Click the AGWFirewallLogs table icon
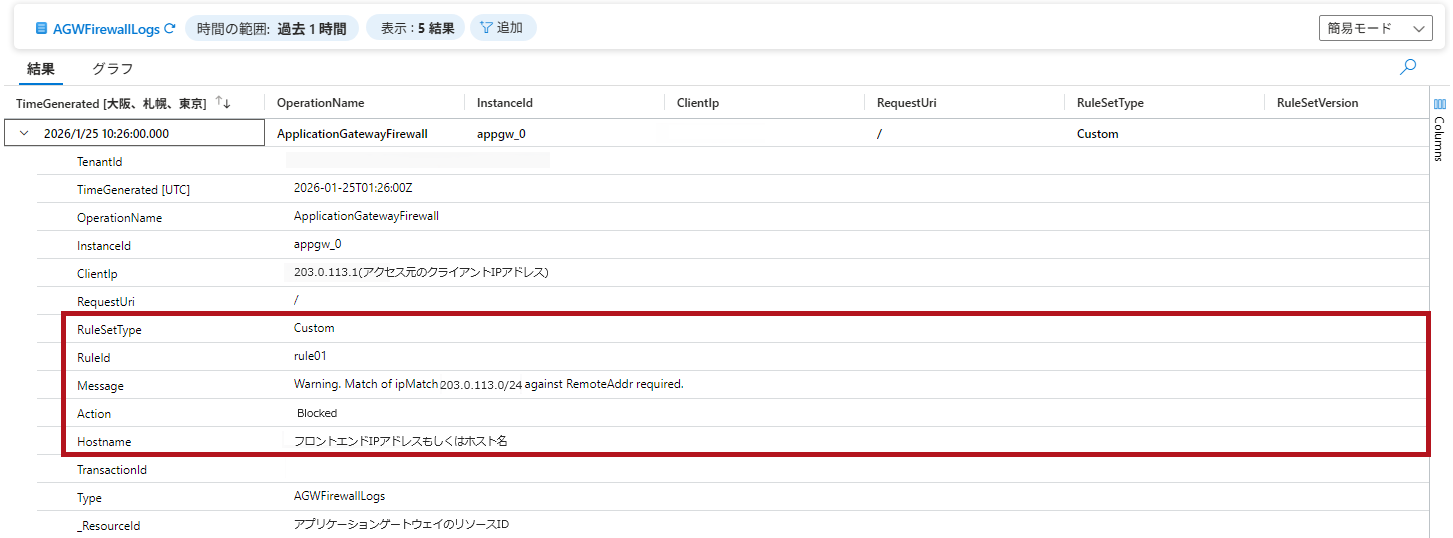Screen dimensions: 1453x538 tap(41, 29)
